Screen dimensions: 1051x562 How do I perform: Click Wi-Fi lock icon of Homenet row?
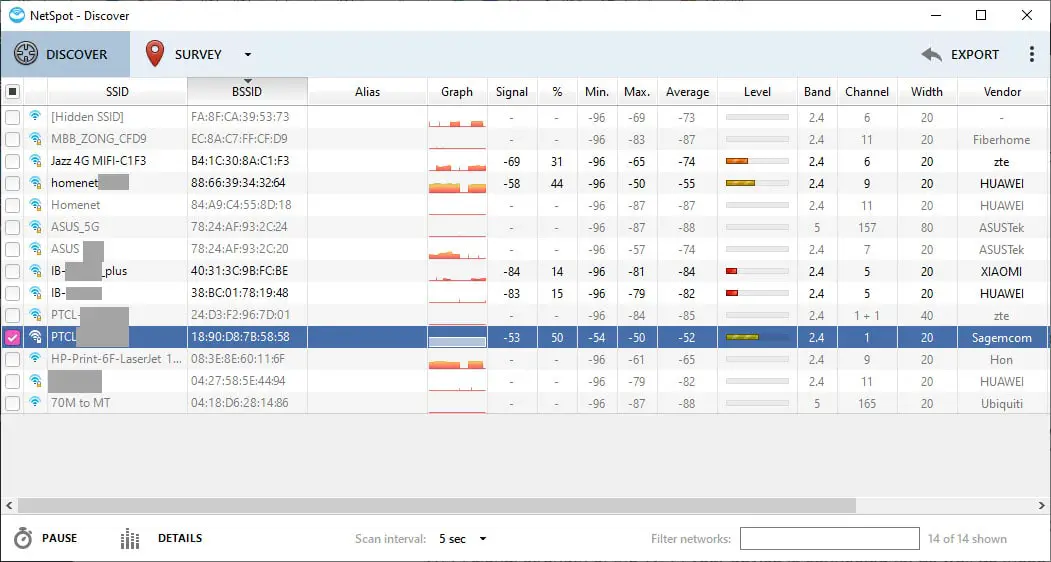tap(35, 205)
